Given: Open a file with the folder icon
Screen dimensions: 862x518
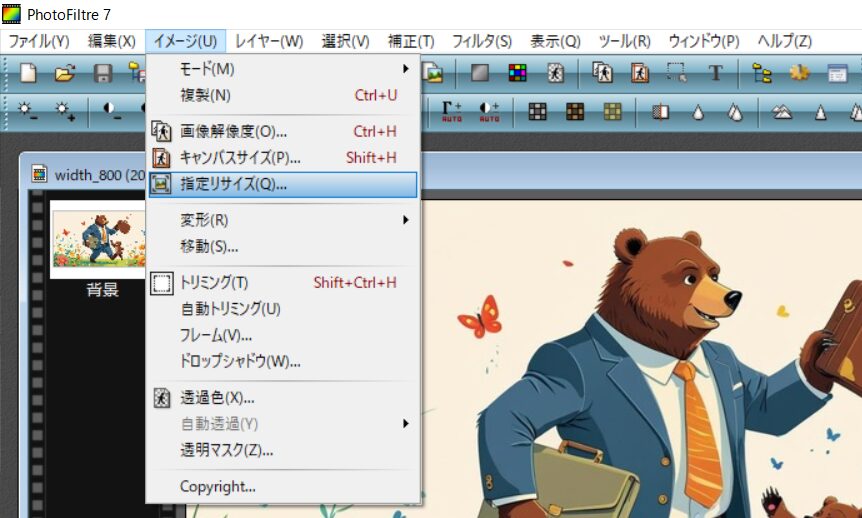Looking at the screenshot, I should [65, 73].
